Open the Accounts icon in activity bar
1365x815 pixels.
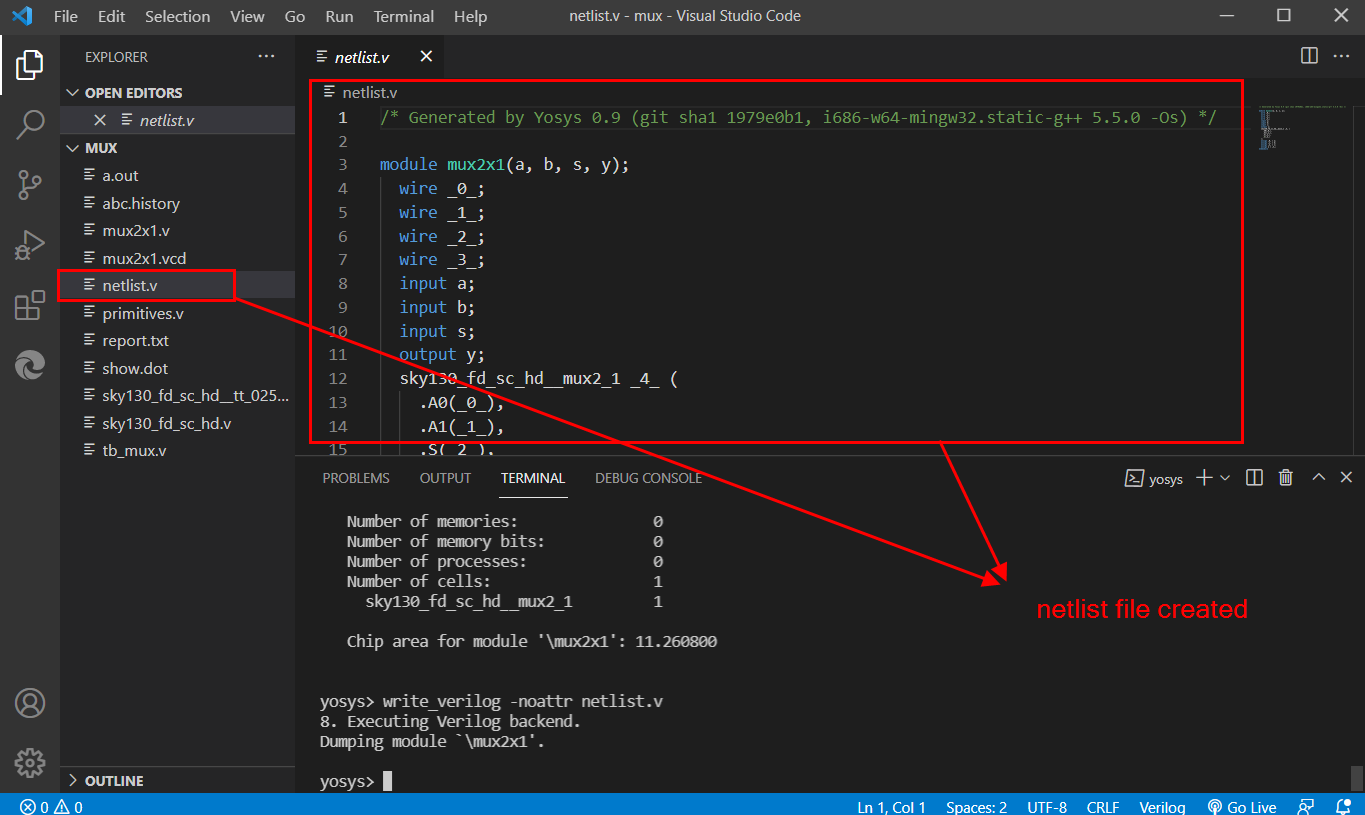(x=29, y=703)
